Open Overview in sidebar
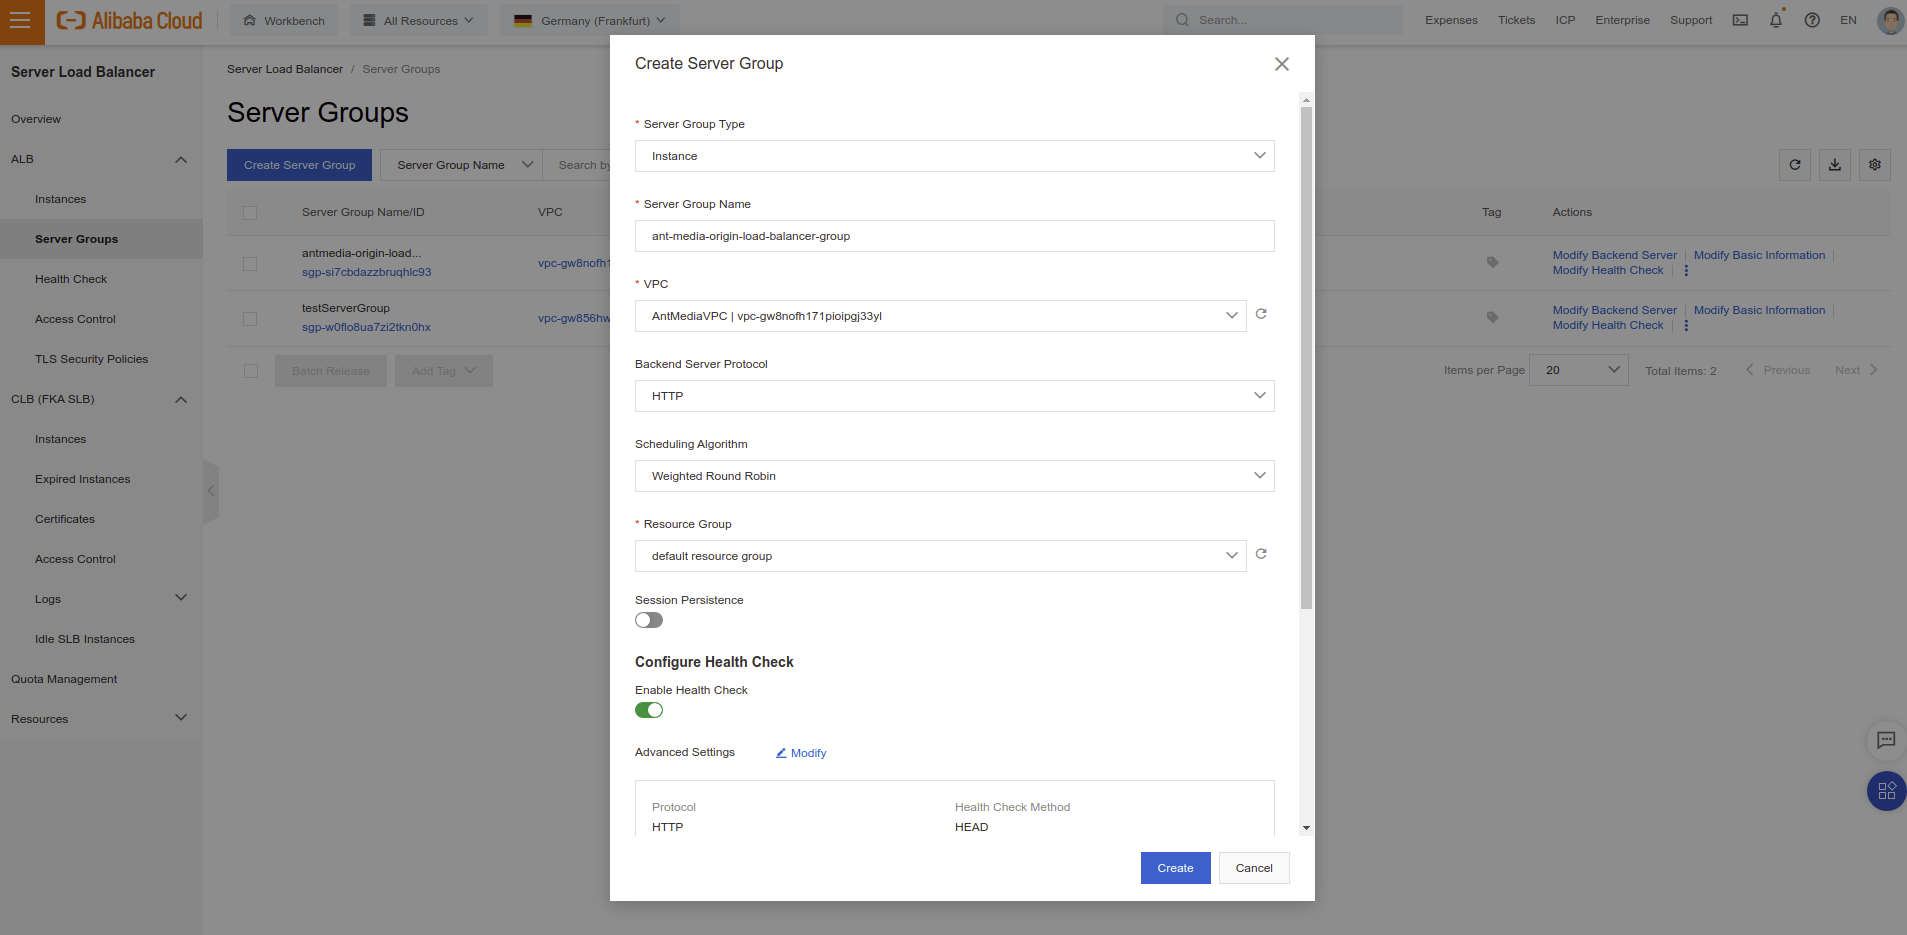Image resolution: width=1907 pixels, height=935 pixels. point(36,119)
